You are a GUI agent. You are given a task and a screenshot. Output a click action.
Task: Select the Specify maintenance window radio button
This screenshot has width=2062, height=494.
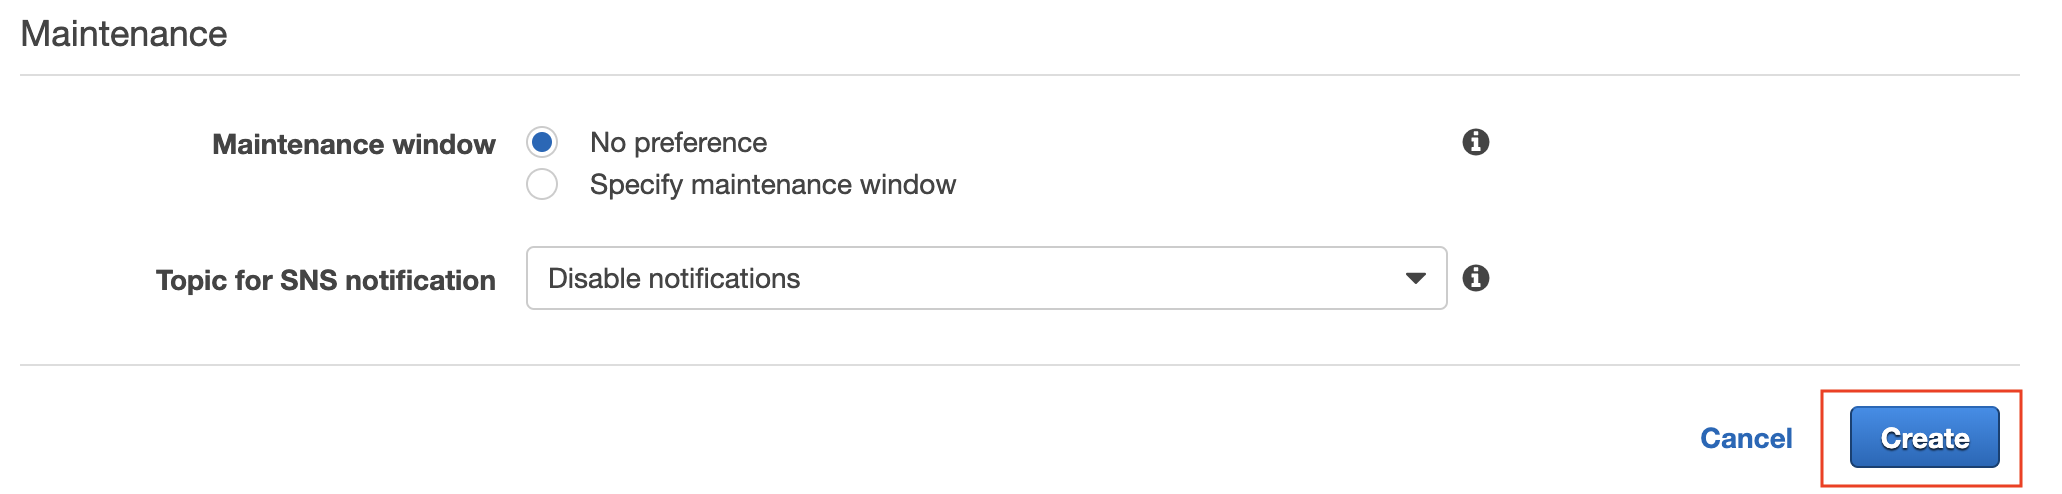(x=542, y=185)
